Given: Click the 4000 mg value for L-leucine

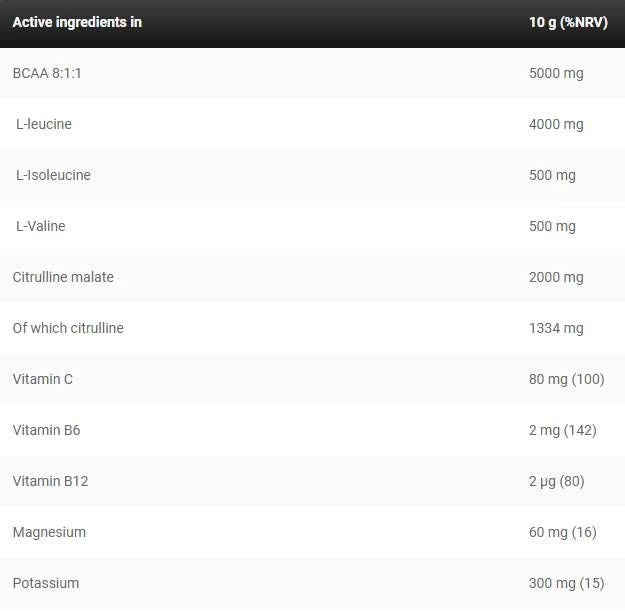Looking at the screenshot, I should (x=556, y=124).
